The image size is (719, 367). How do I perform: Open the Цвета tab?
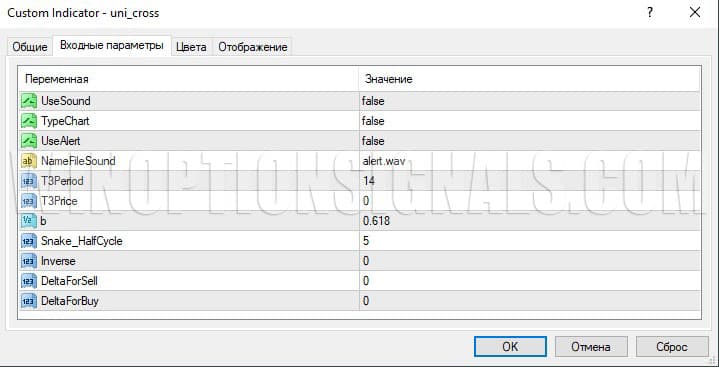[x=191, y=47]
